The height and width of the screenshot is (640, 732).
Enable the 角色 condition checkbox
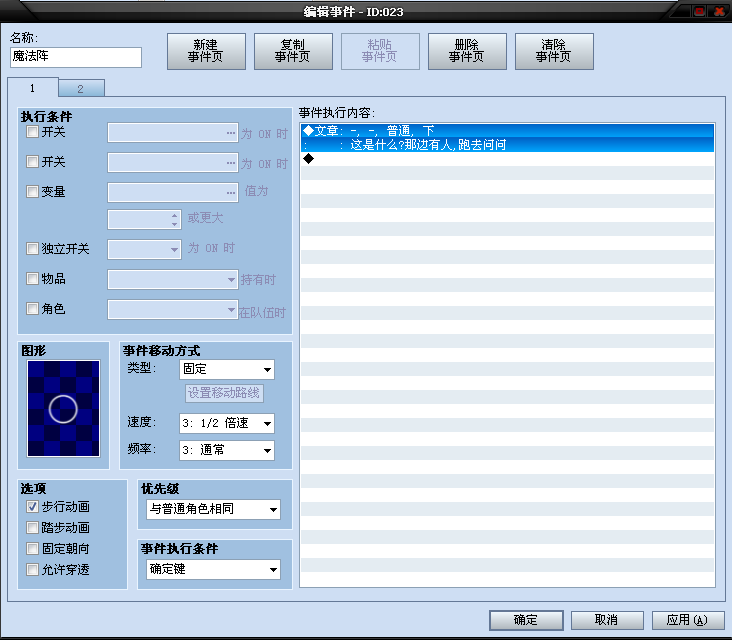(x=32, y=309)
